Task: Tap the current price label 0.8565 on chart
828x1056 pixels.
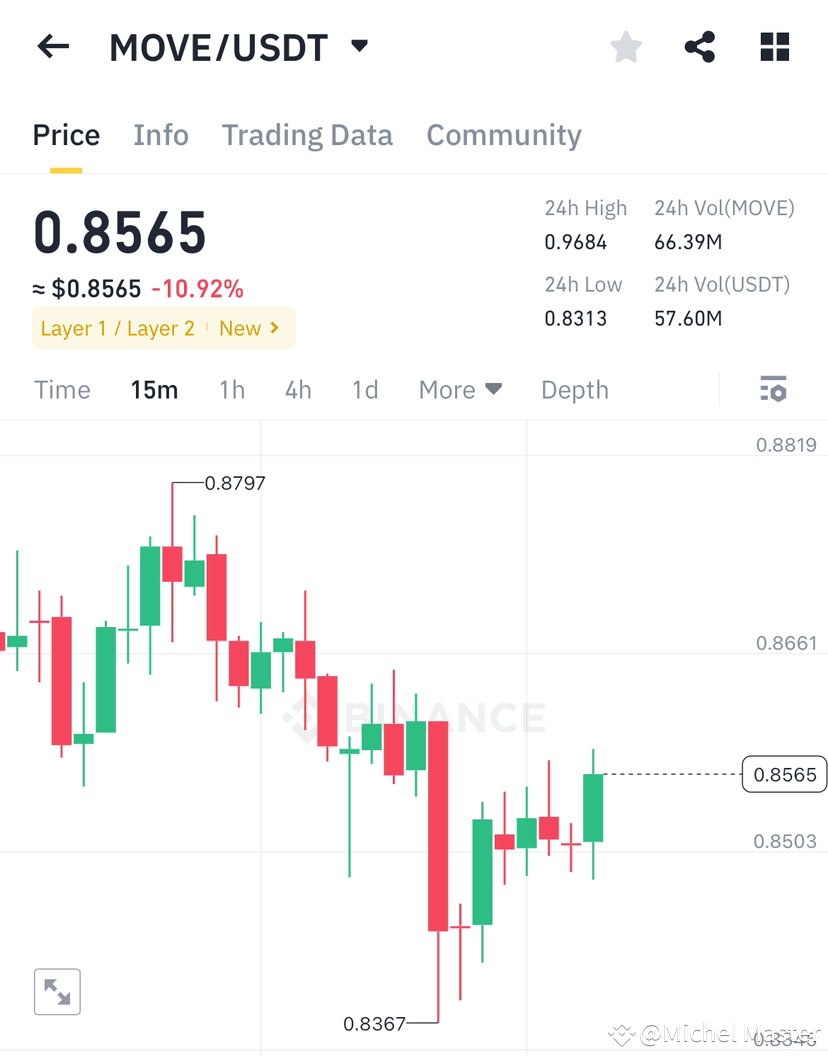Action: click(784, 774)
